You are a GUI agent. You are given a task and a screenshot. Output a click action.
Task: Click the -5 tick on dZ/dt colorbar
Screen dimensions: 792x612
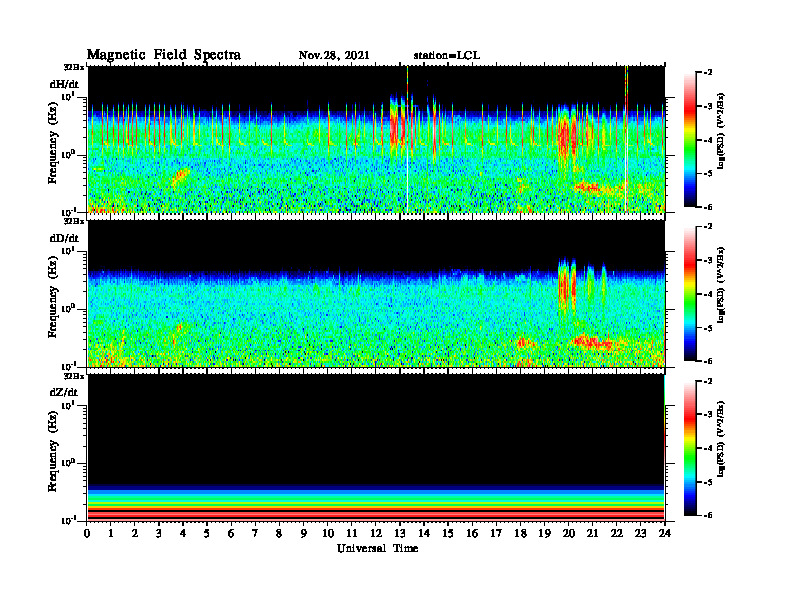point(708,482)
